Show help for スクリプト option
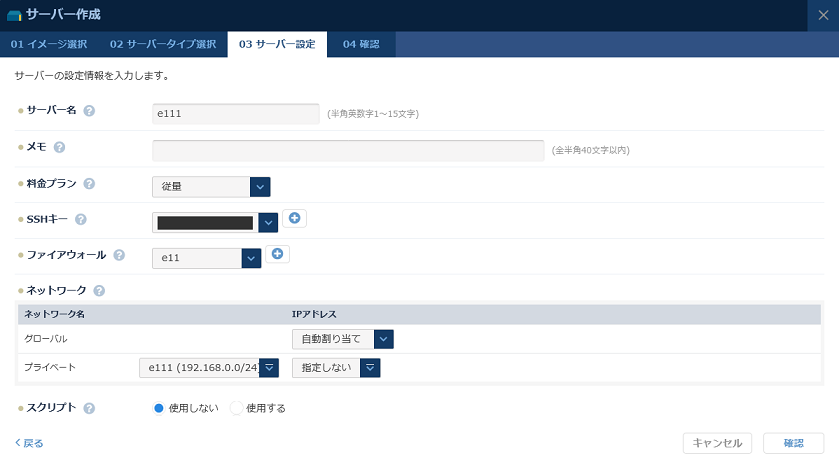The height and width of the screenshot is (467, 839). tap(89, 408)
